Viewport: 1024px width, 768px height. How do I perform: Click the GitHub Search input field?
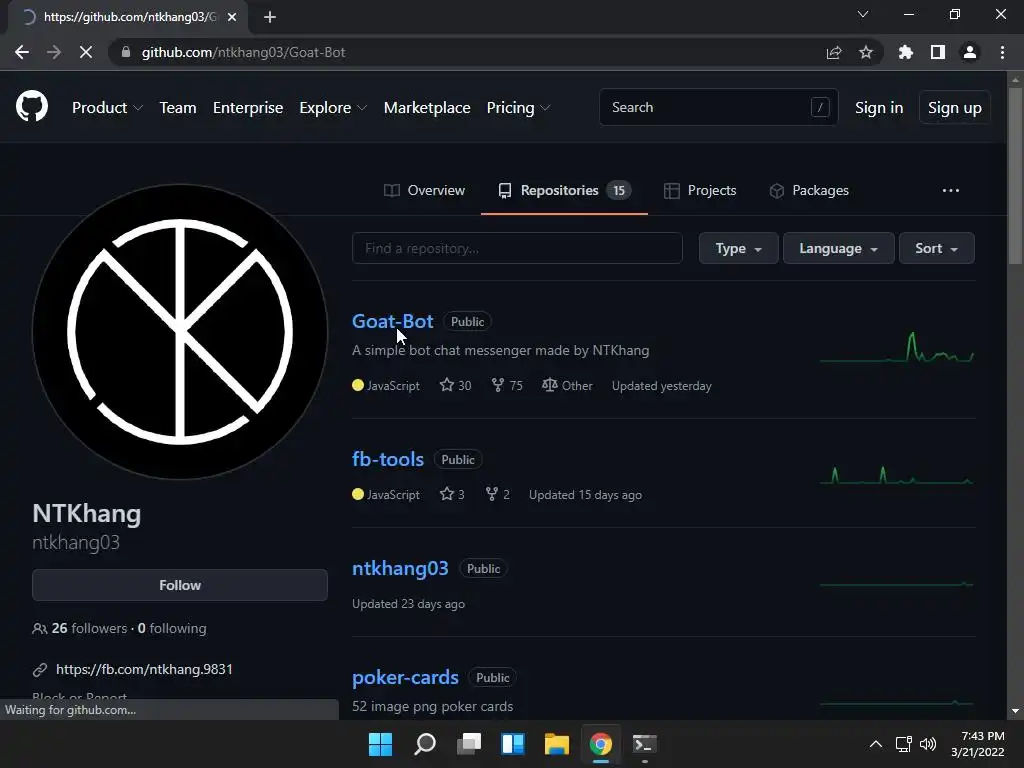[718, 107]
